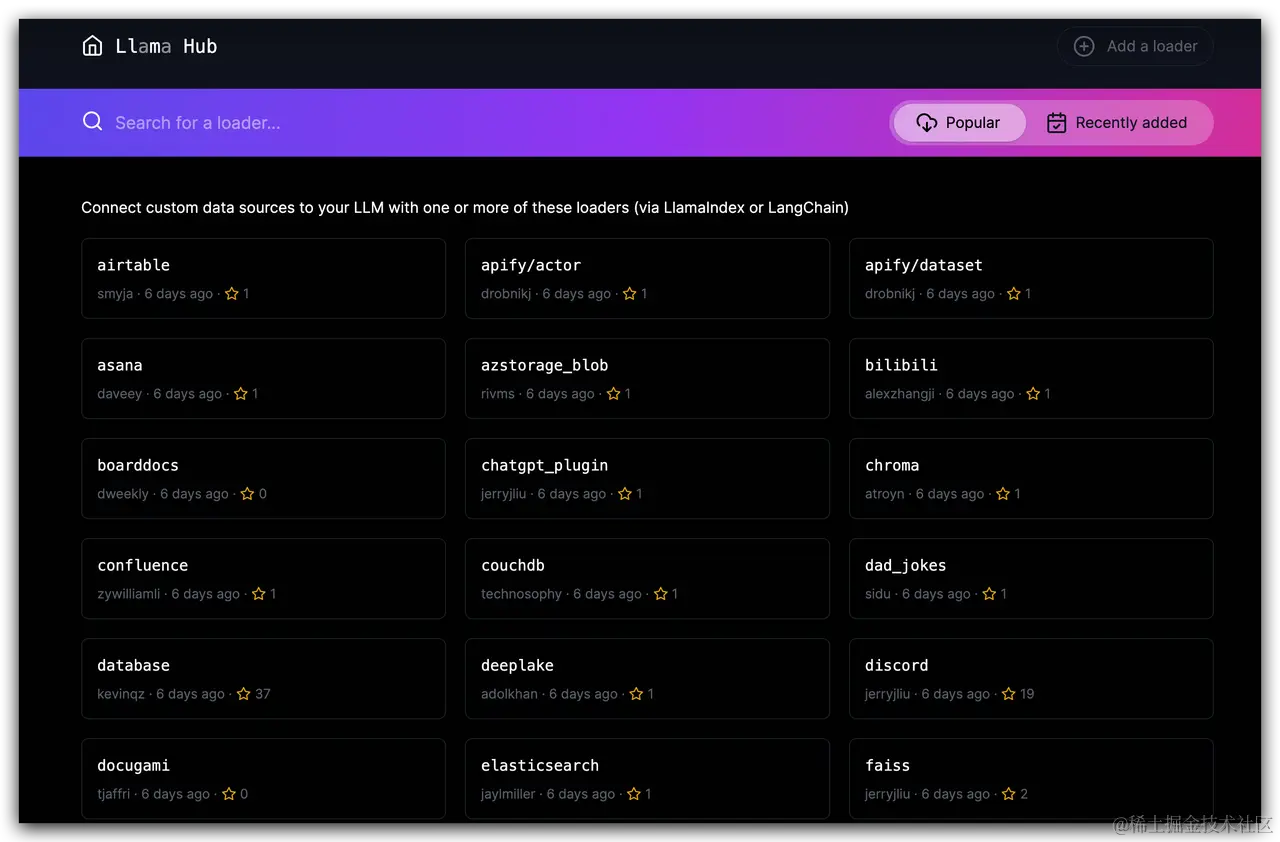Image resolution: width=1280 pixels, height=842 pixels.
Task: Open the apify/dataset loader title
Action: 924,265
